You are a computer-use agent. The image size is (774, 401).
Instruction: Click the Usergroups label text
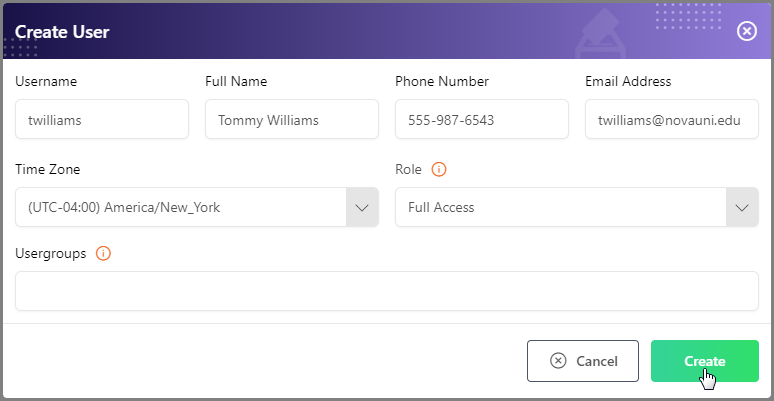(x=50, y=253)
